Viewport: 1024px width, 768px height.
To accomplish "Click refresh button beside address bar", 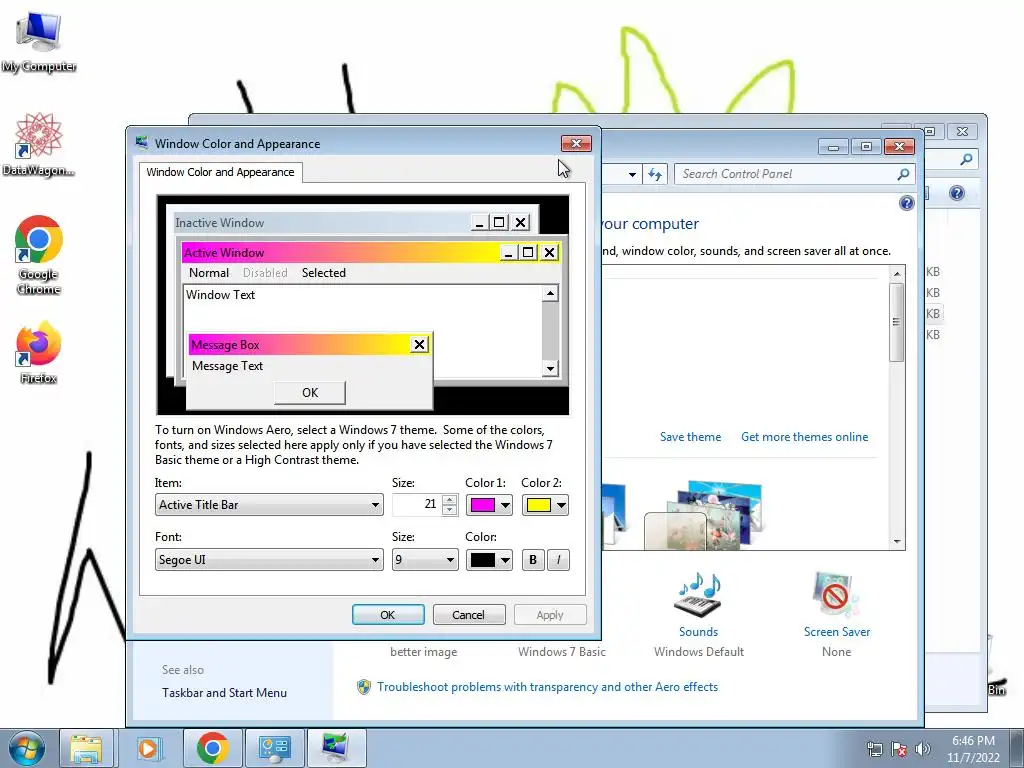I will (x=654, y=174).
